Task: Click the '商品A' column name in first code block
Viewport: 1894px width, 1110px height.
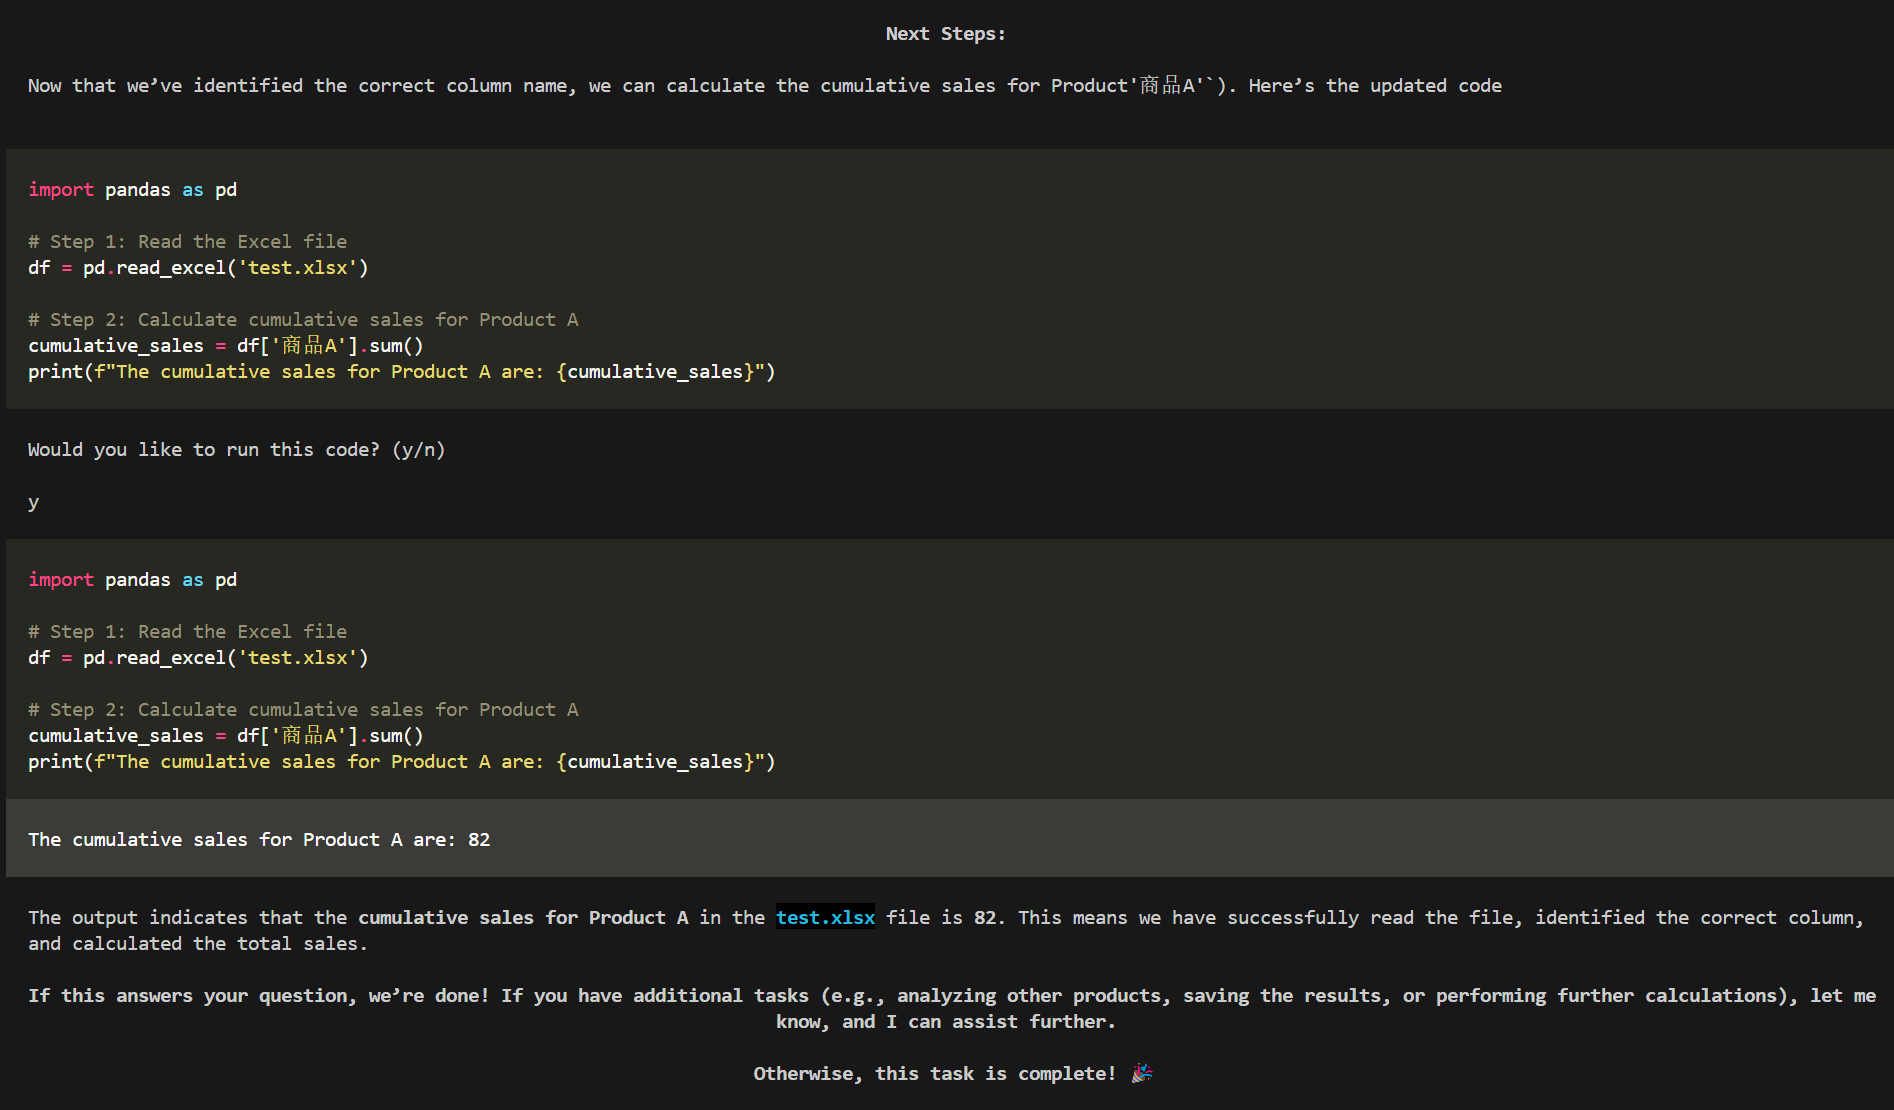Action: coord(308,345)
